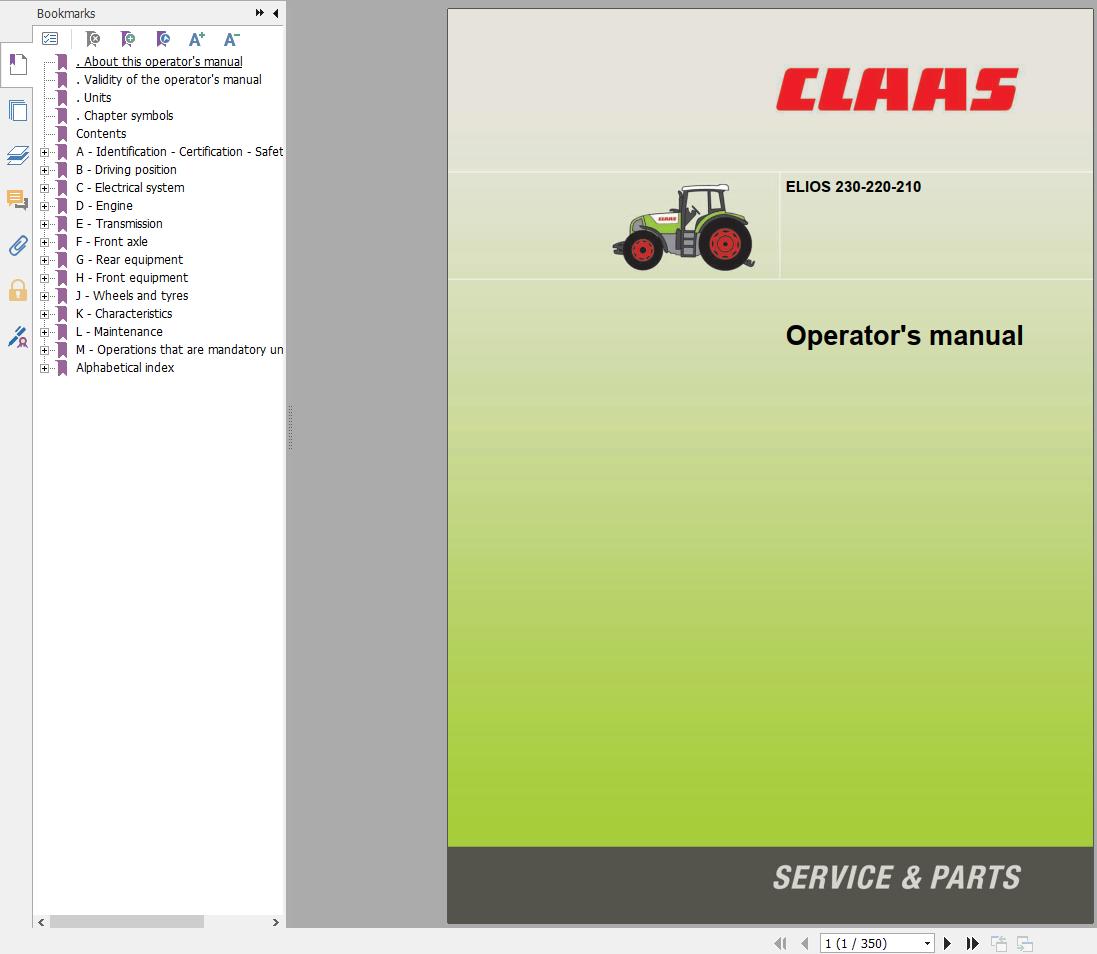1097x954 pixels.
Task: Select 'C - Electrical system' bookmark text
Action: 130,188
